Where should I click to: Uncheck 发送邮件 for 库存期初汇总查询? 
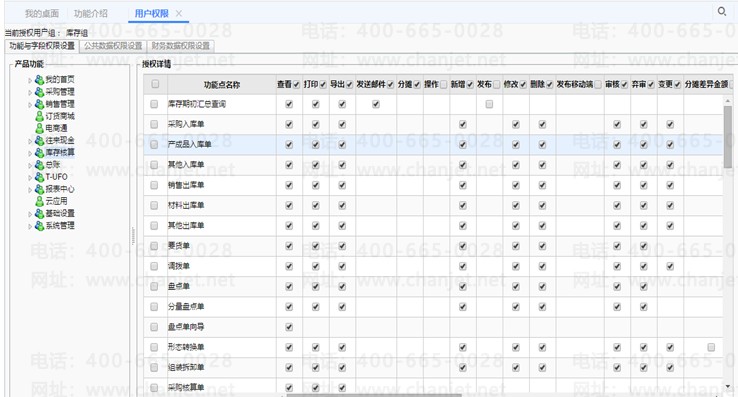coord(376,104)
